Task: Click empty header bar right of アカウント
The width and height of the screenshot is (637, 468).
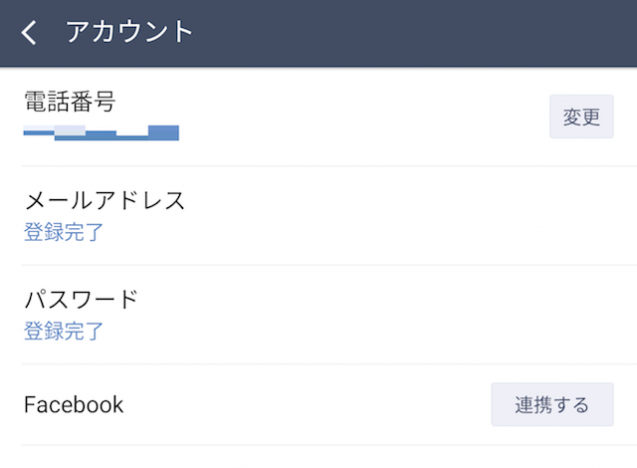Action: click(x=420, y=33)
